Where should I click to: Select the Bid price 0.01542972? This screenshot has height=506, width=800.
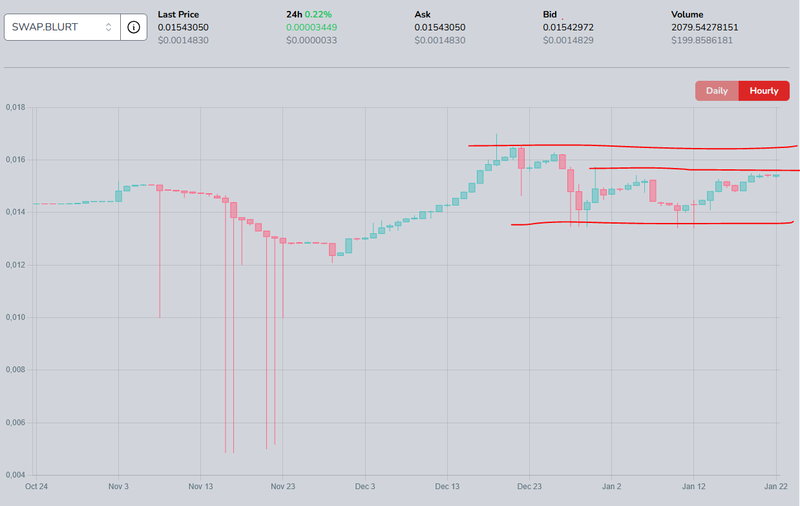[568, 27]
